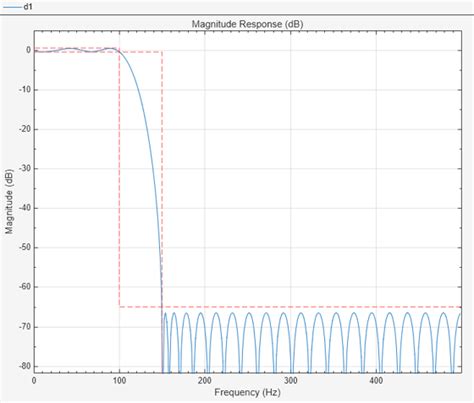Click the -80 magnitude tick label
Viewport: 474px width, 403px height.
coord(24,366)
